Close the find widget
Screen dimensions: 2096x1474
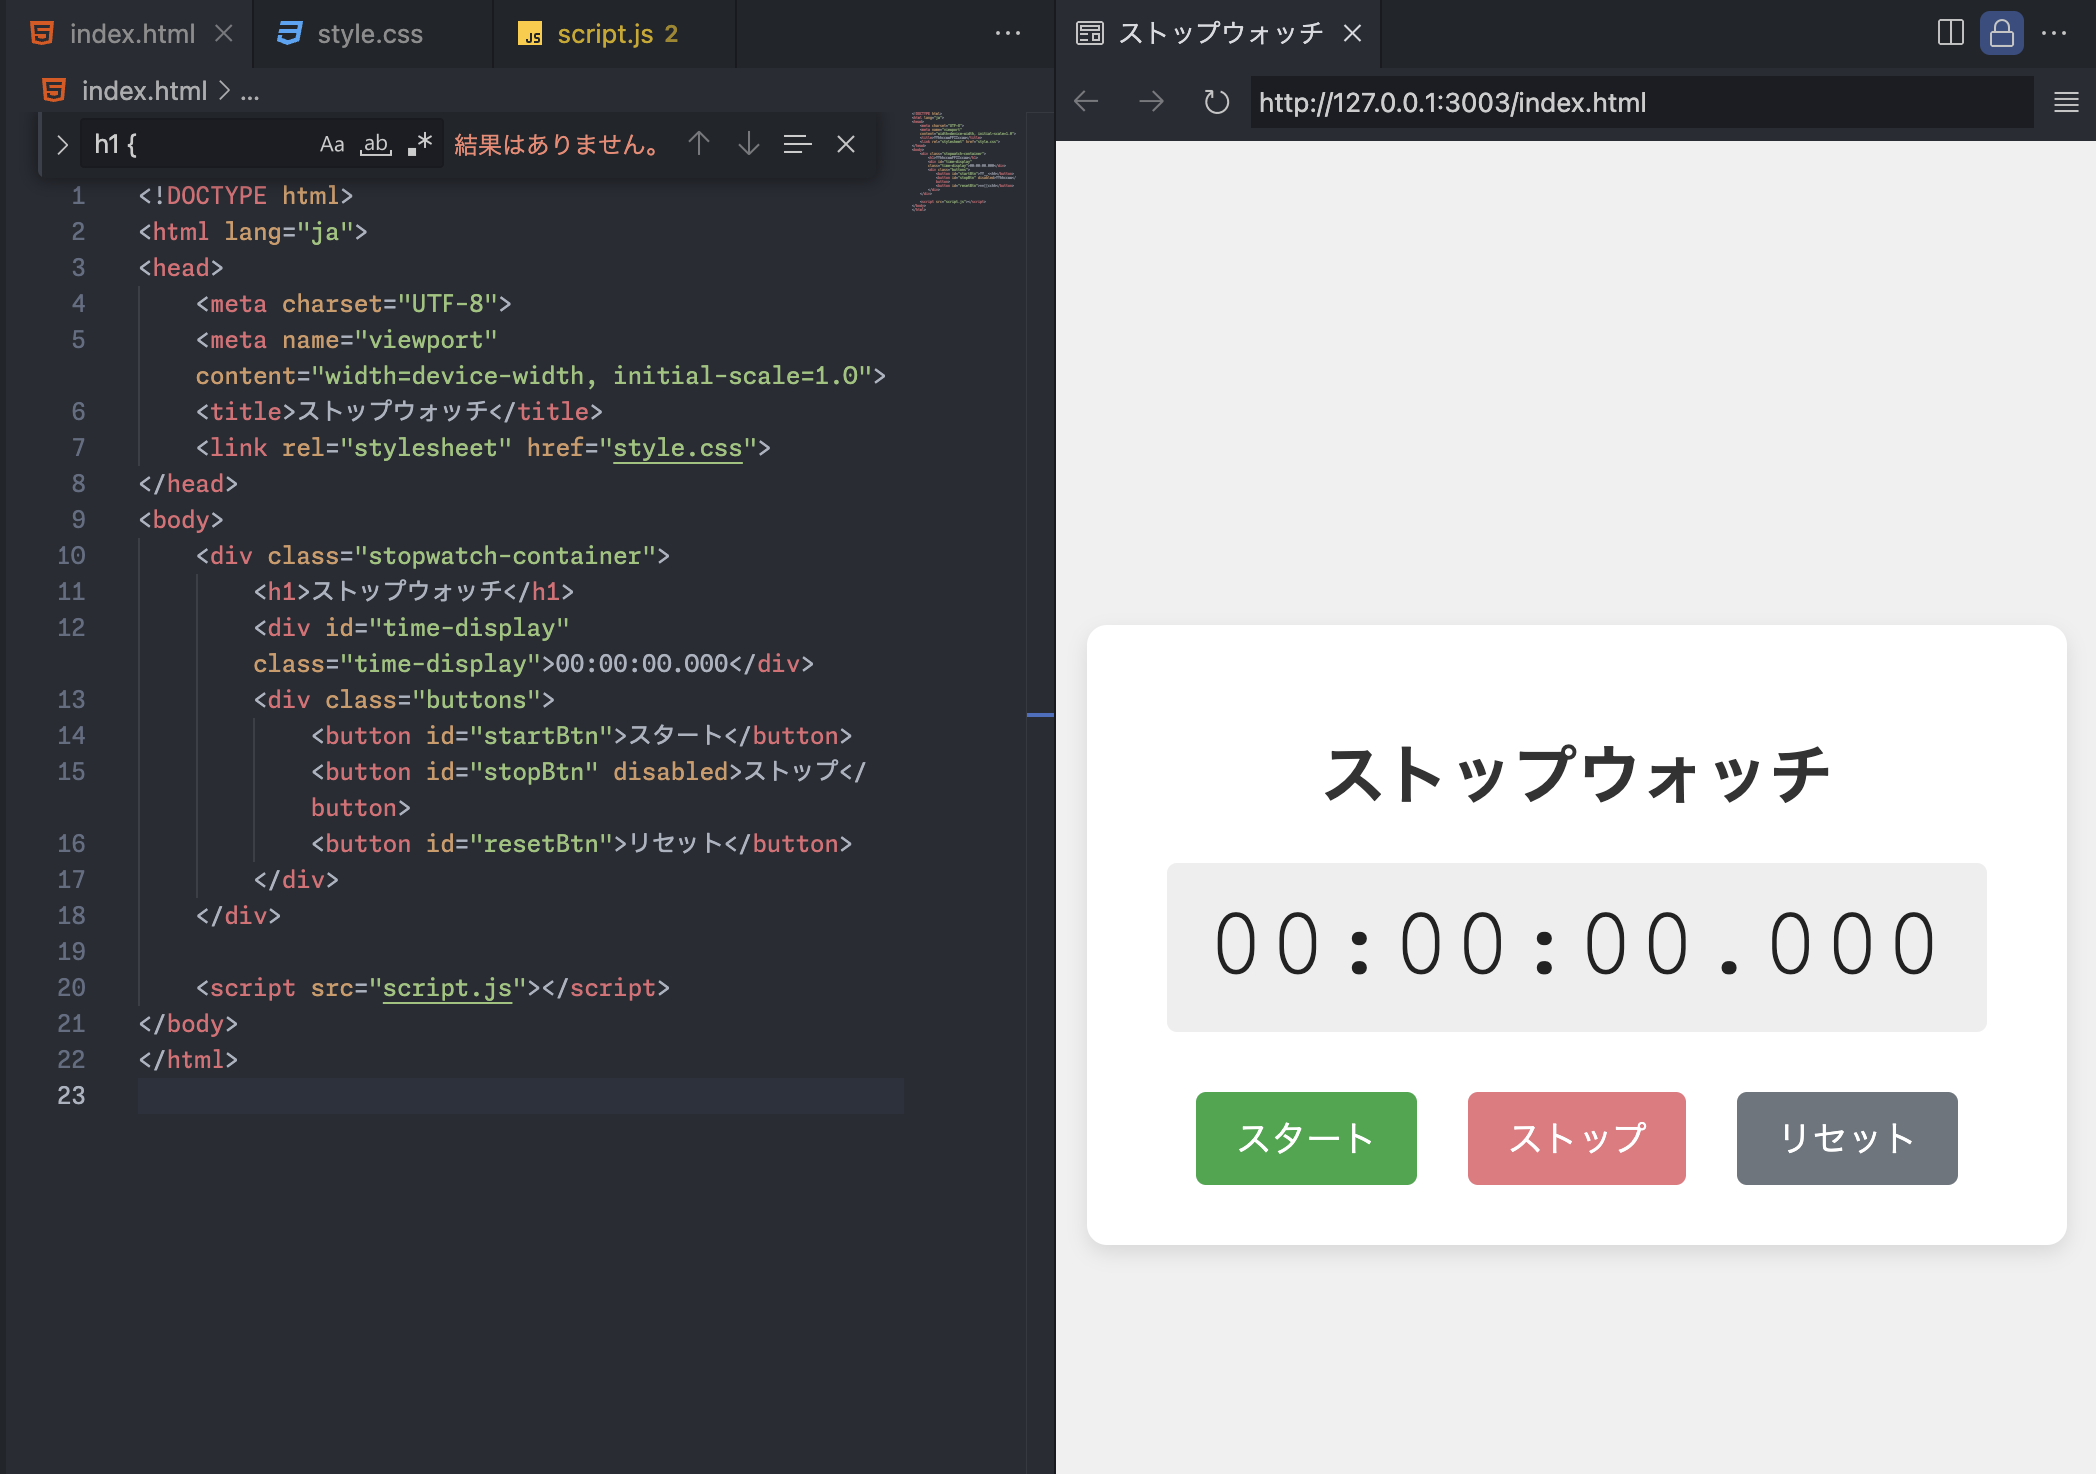tap(846, 144)
